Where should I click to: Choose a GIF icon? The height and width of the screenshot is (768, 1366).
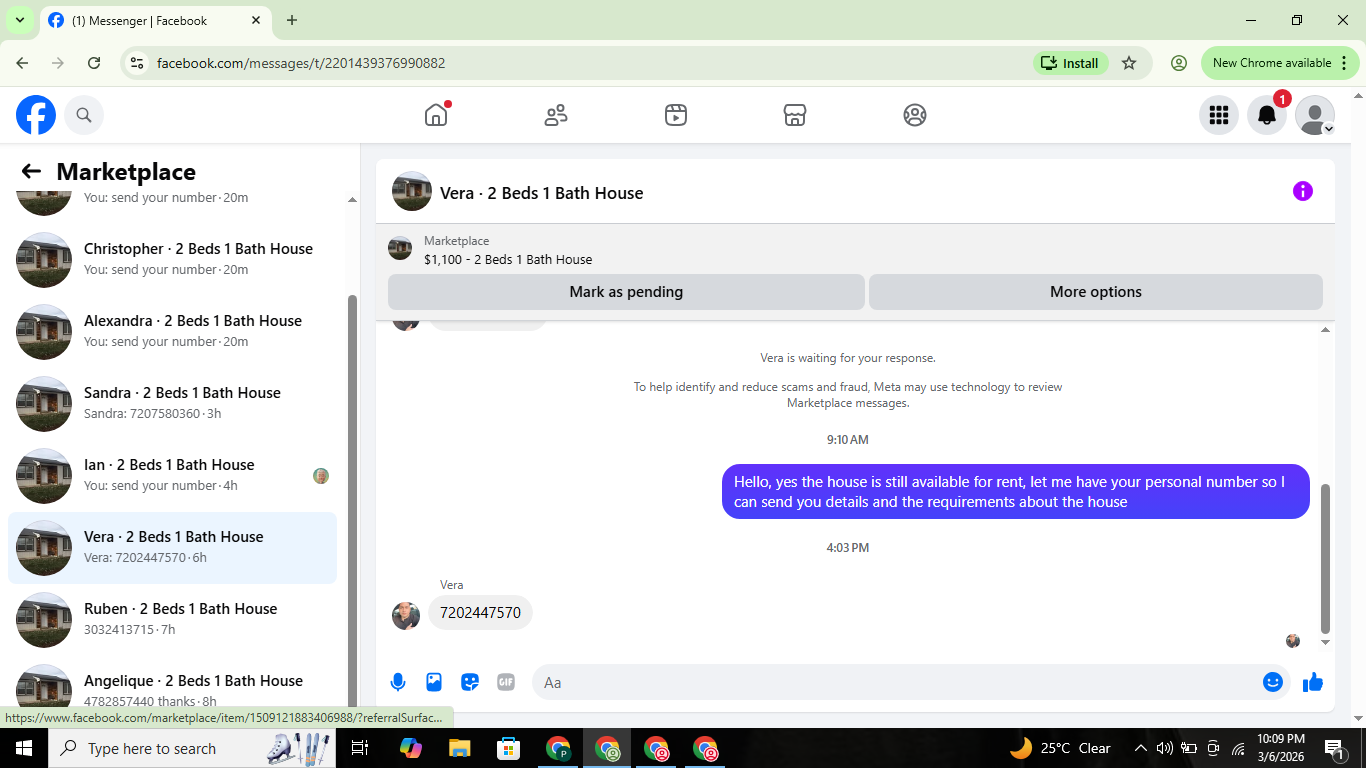click(506, 682)
